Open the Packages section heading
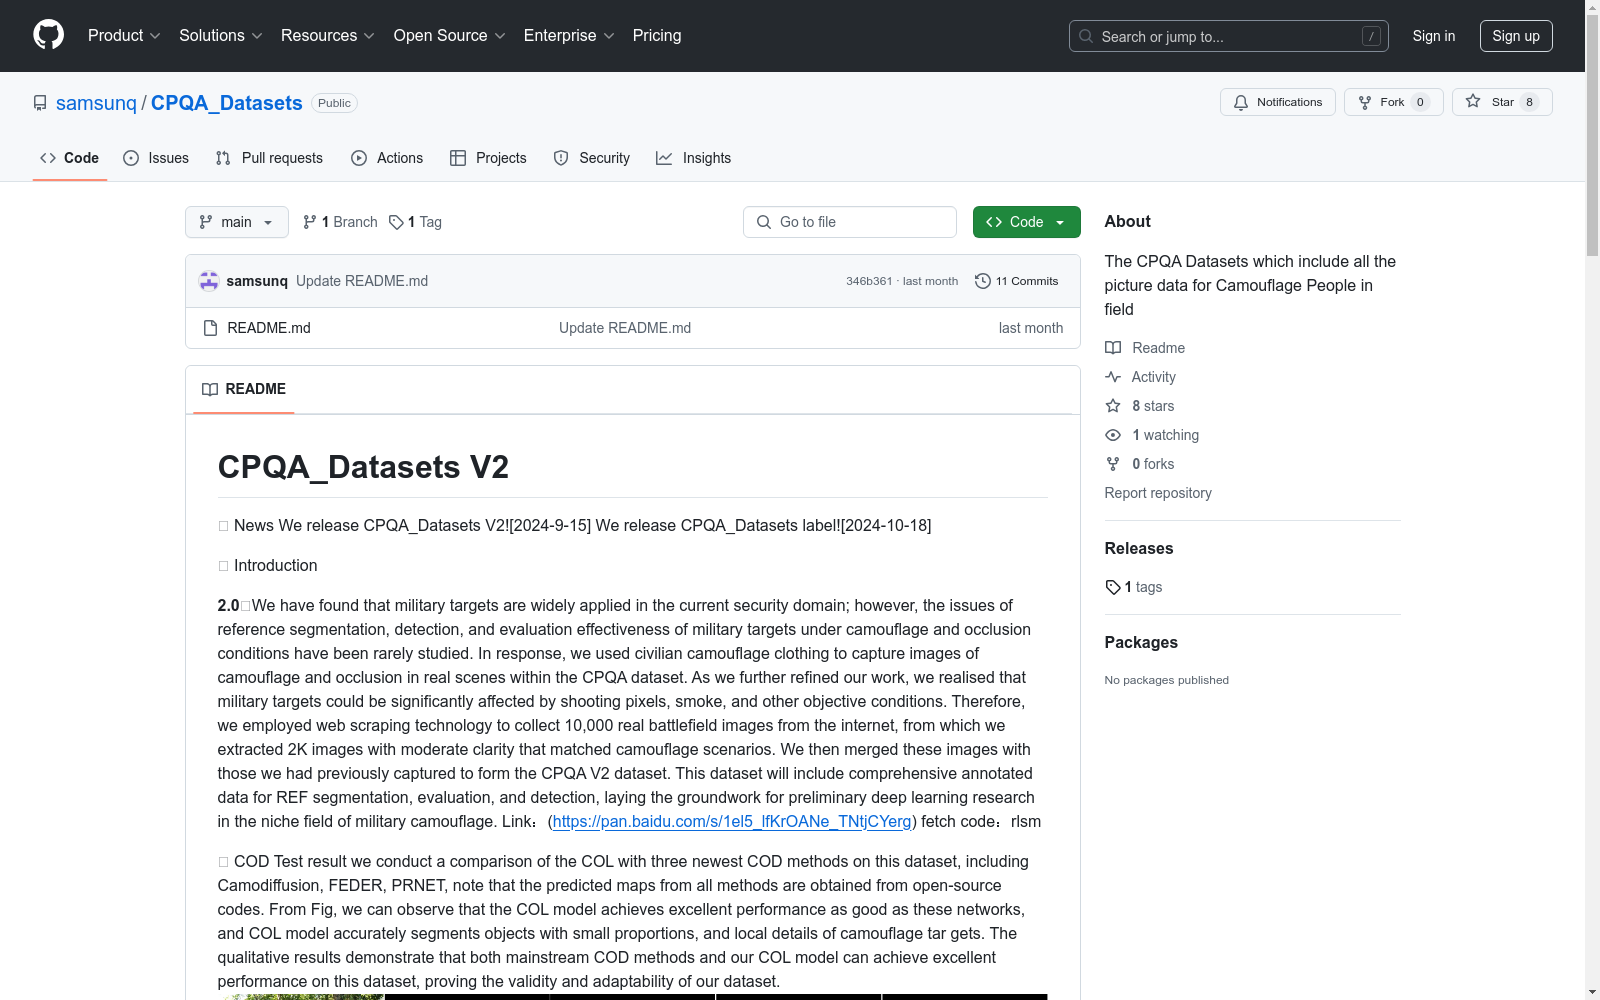The image size is (1600, 1000). pyautogui.click(x=1141, y=642)
